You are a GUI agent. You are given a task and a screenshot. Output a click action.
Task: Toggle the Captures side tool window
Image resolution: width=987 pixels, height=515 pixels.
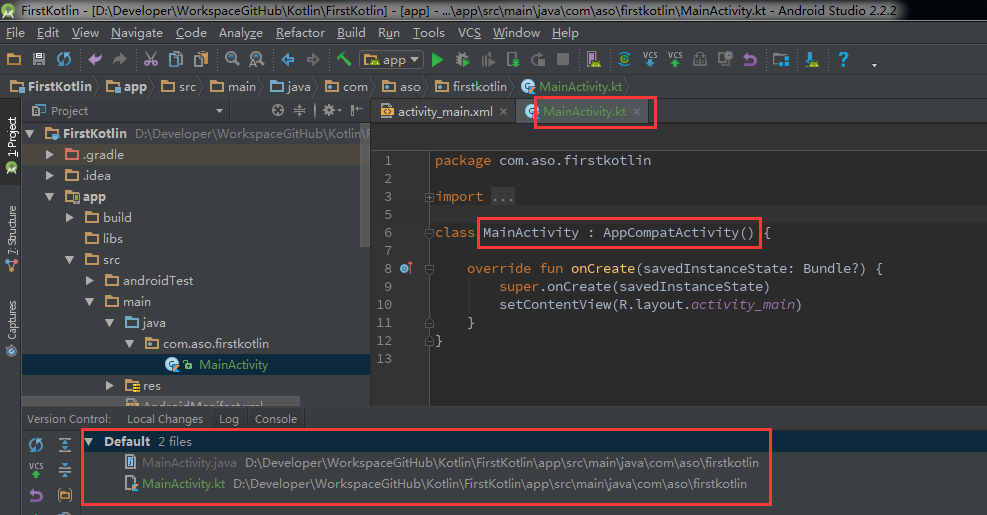click(x=11, y=328)
